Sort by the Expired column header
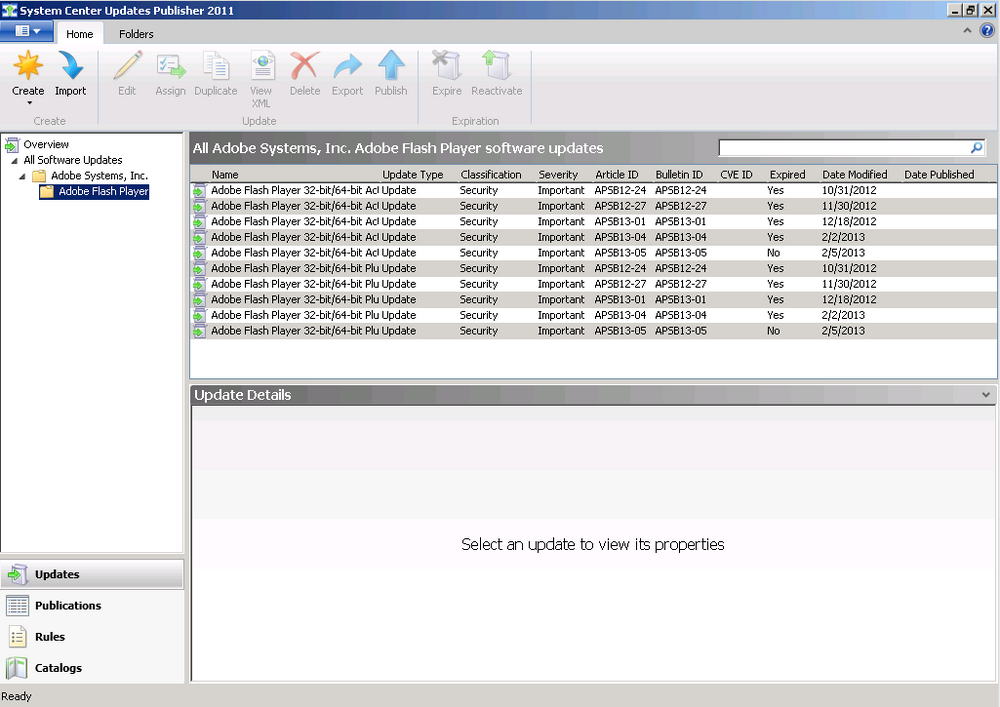 788,175
